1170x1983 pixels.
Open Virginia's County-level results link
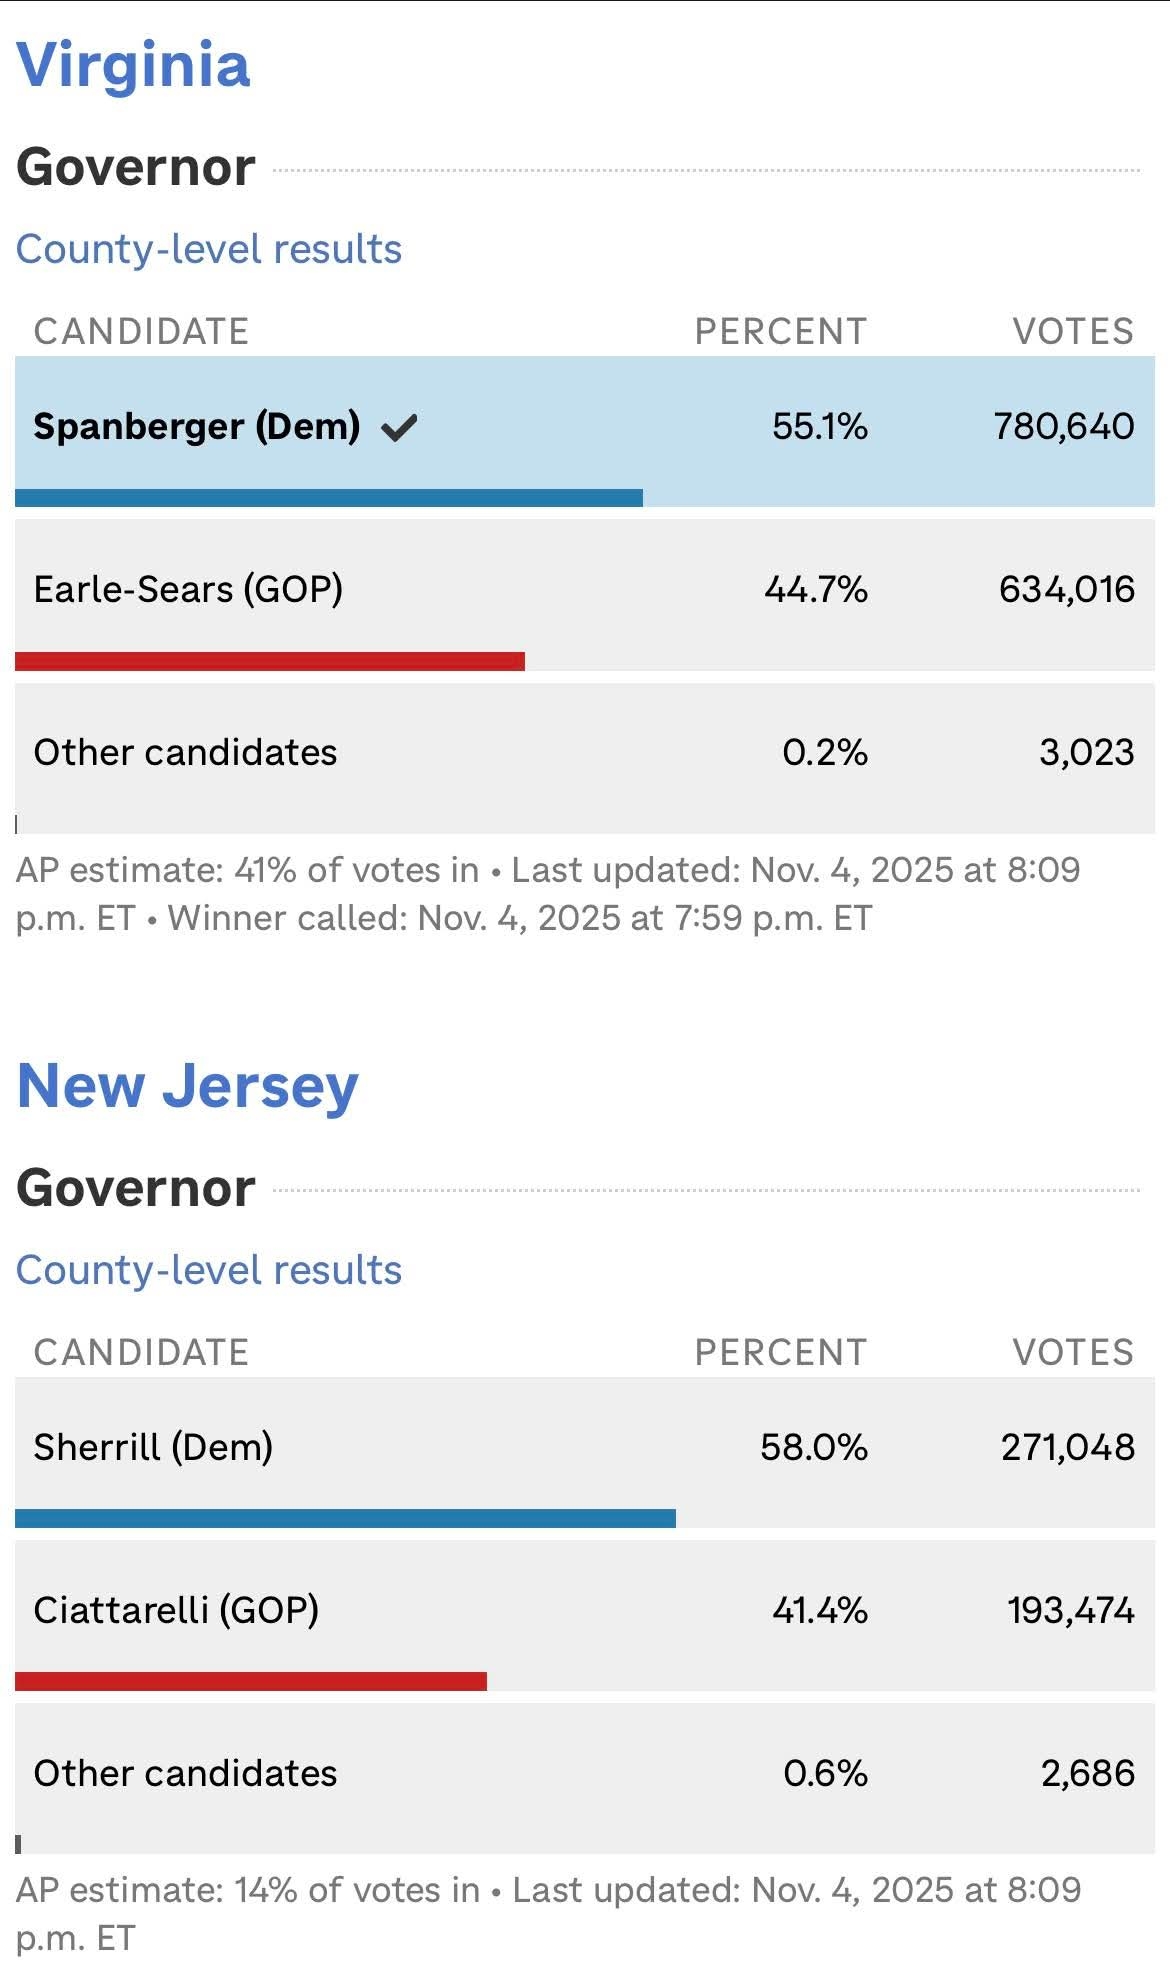click(x=208, y=249)
